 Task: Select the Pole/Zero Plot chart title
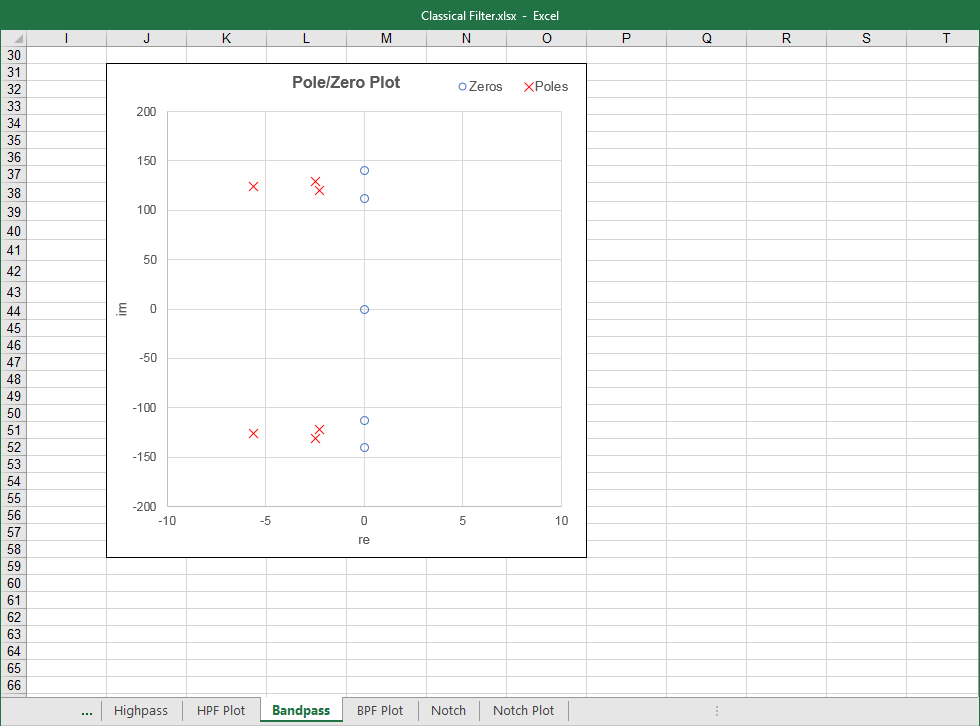pyautogui.click(x=345, y=83)
